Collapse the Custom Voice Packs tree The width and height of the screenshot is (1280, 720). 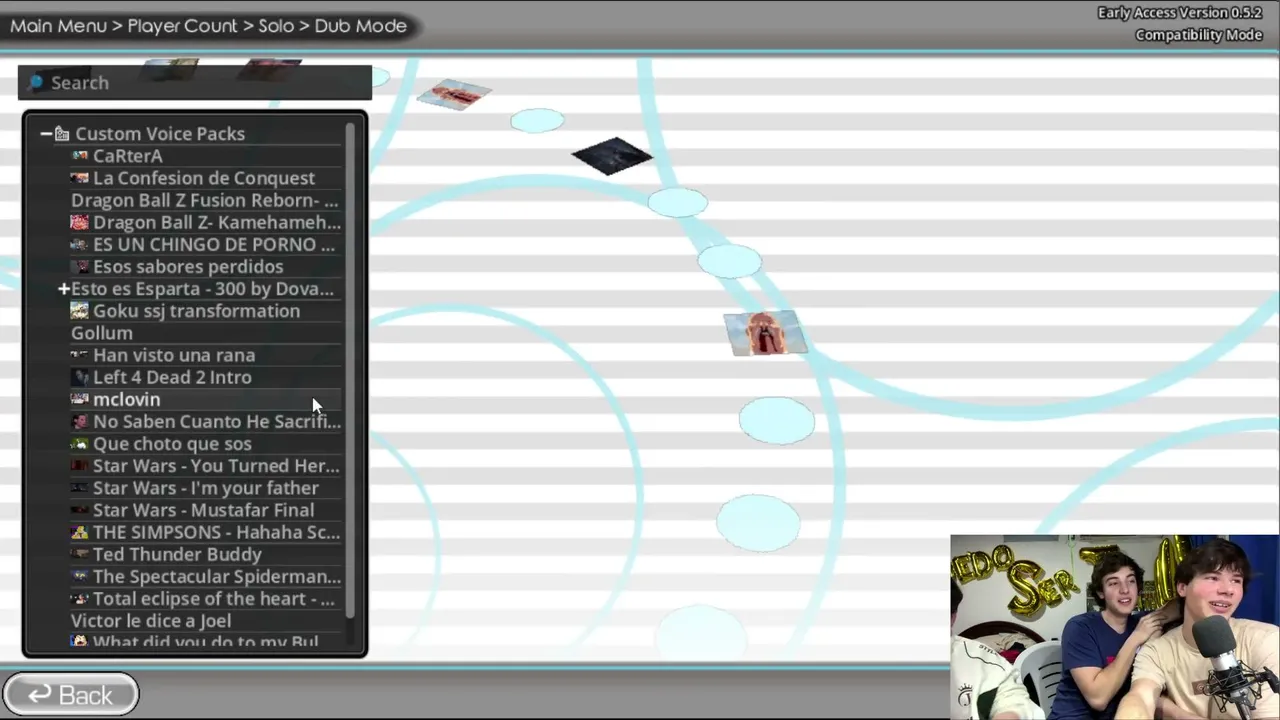(46, 134)
